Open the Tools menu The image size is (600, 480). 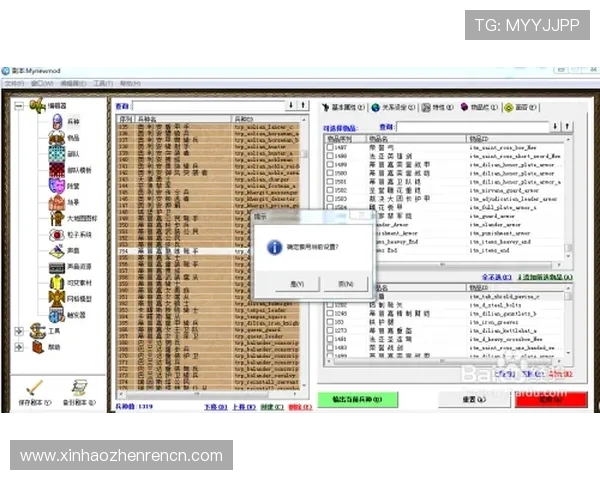click(x=103, y=83)
